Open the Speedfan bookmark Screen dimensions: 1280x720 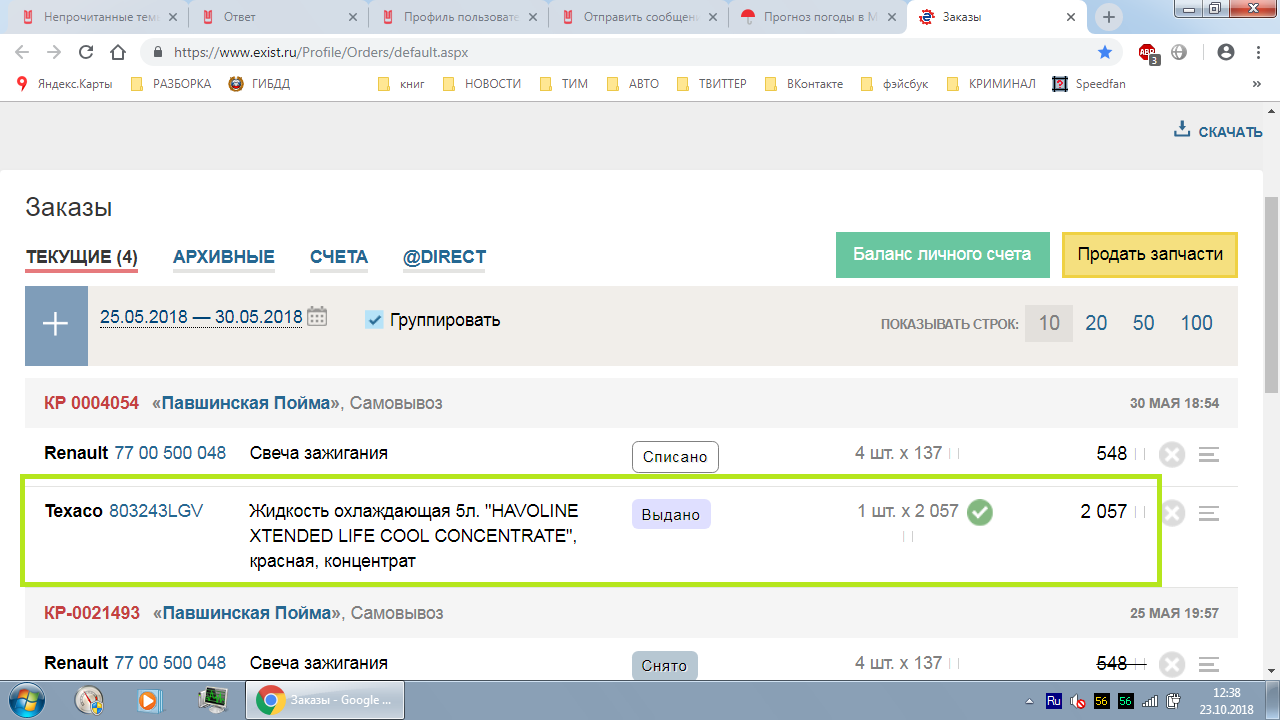pos(1090,84)
